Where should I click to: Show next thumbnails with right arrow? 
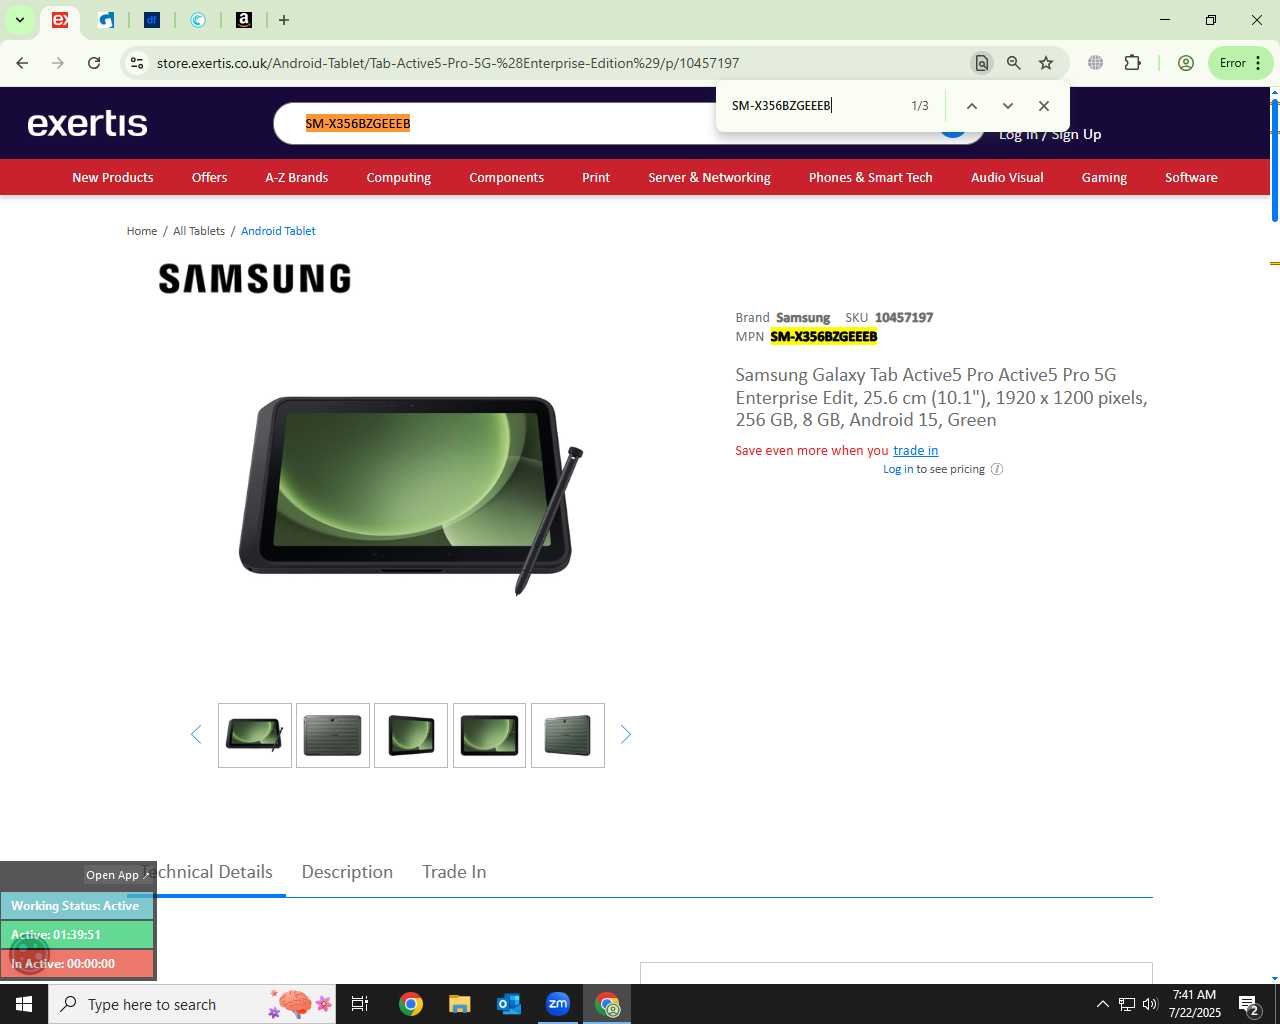coord(626,735)
